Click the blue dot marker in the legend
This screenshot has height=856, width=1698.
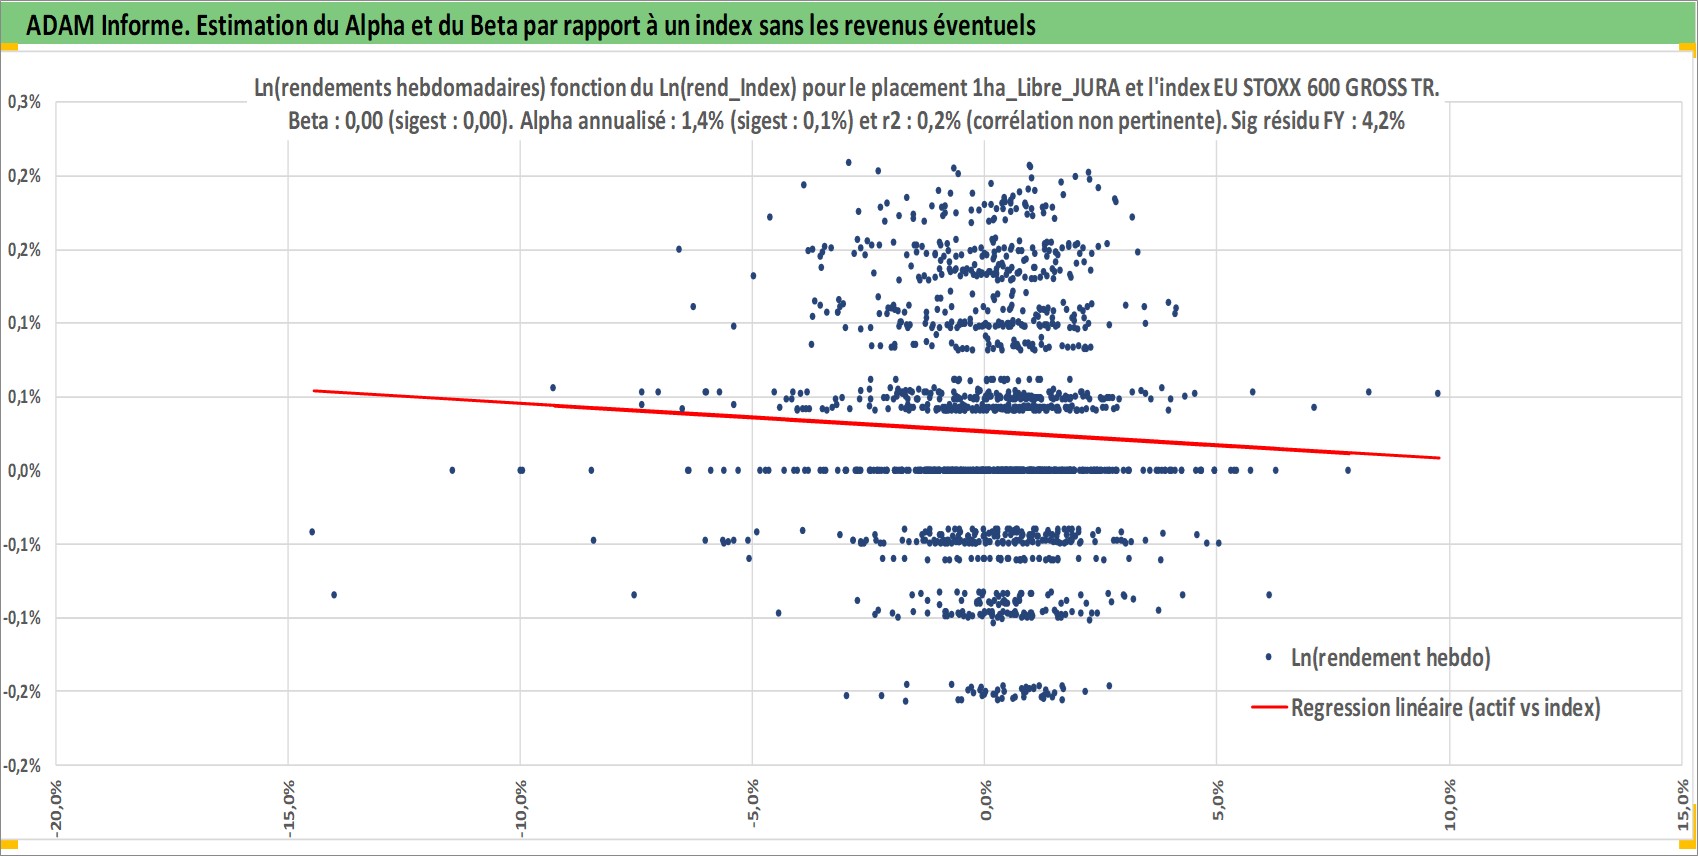click(1268, 657)
